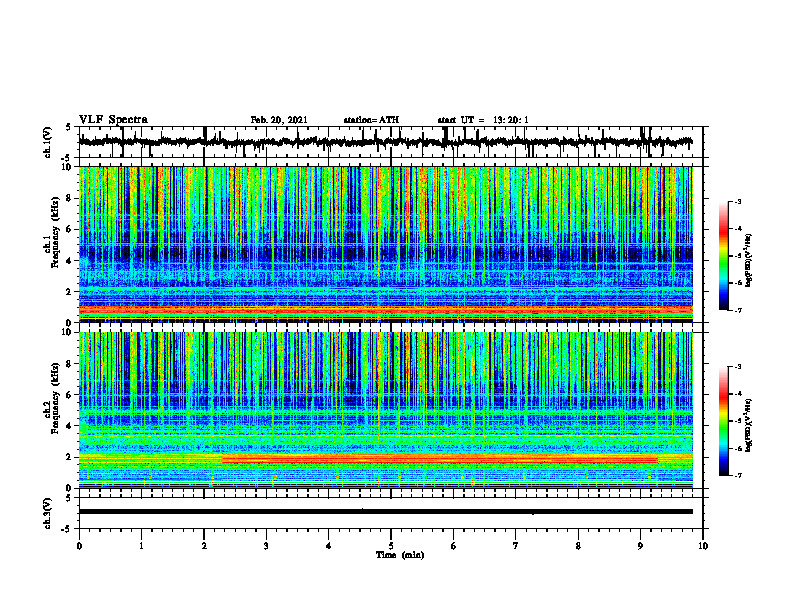Click the "Time (min)" axis label
Image resolution: width=792 pixels, height=612 pixels.
400,555
